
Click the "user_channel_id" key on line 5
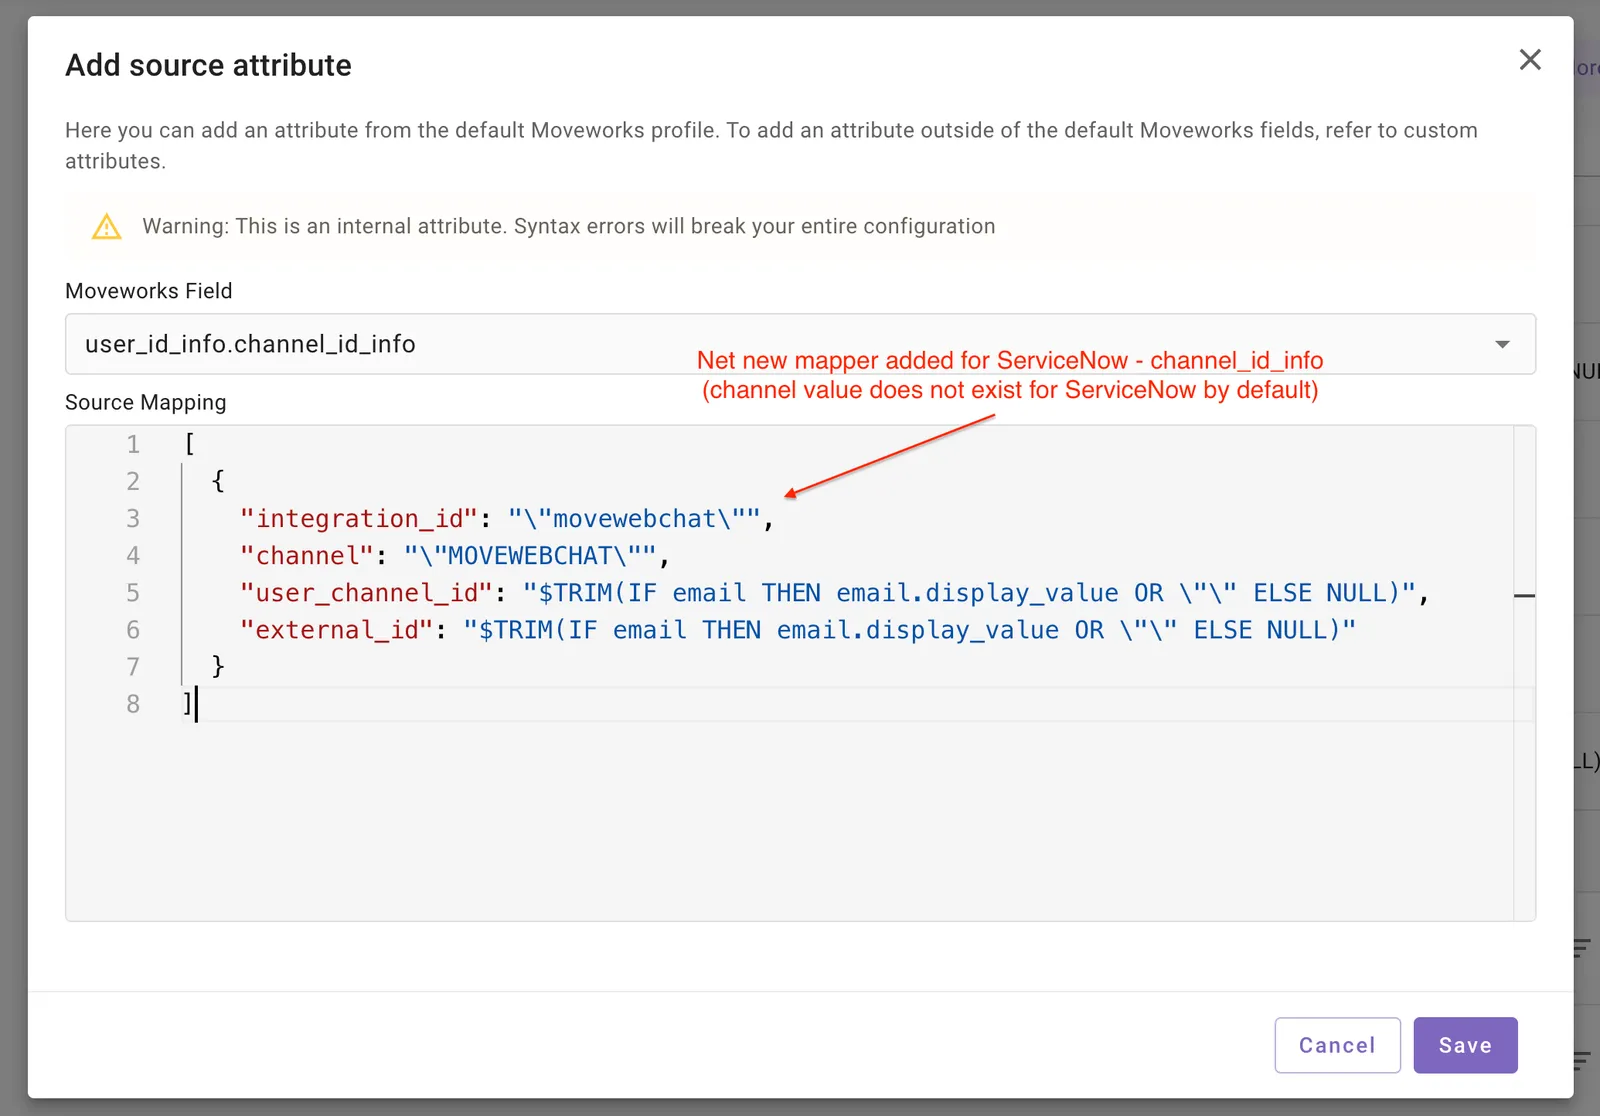366,593
